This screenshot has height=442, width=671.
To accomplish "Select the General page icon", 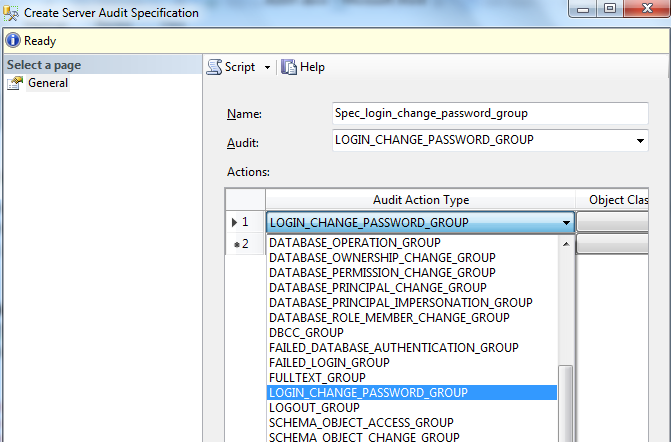I will tap(15, 83).
